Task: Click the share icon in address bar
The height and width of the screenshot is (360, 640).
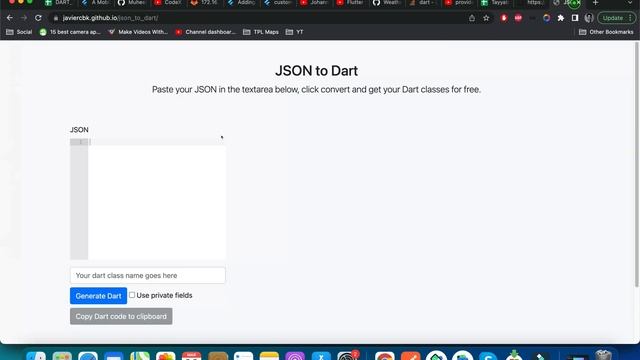Action: [x=472, y=18]
